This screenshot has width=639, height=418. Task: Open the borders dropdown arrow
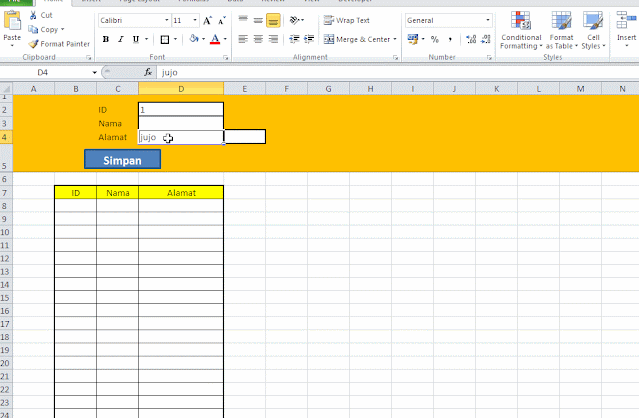point(176,40)
